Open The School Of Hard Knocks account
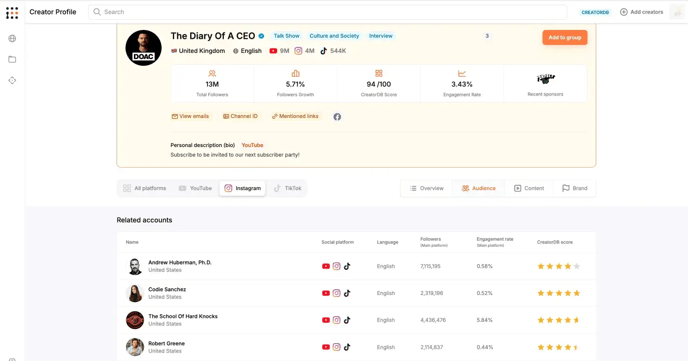This screenshot has height=361, width=688. click(x=183, y=316)
